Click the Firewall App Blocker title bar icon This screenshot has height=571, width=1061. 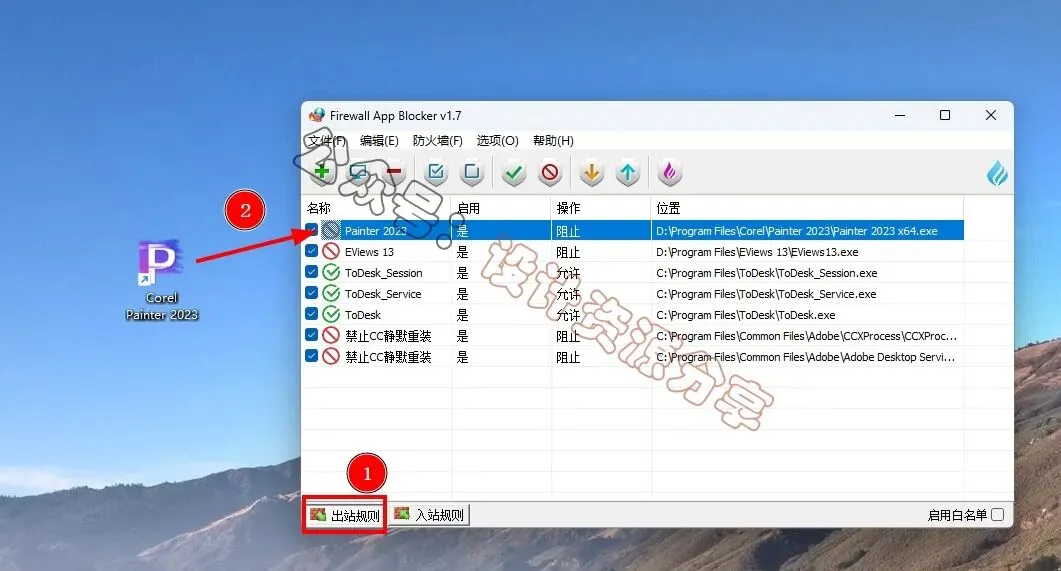pyautogui.click(x=317, y=115)
